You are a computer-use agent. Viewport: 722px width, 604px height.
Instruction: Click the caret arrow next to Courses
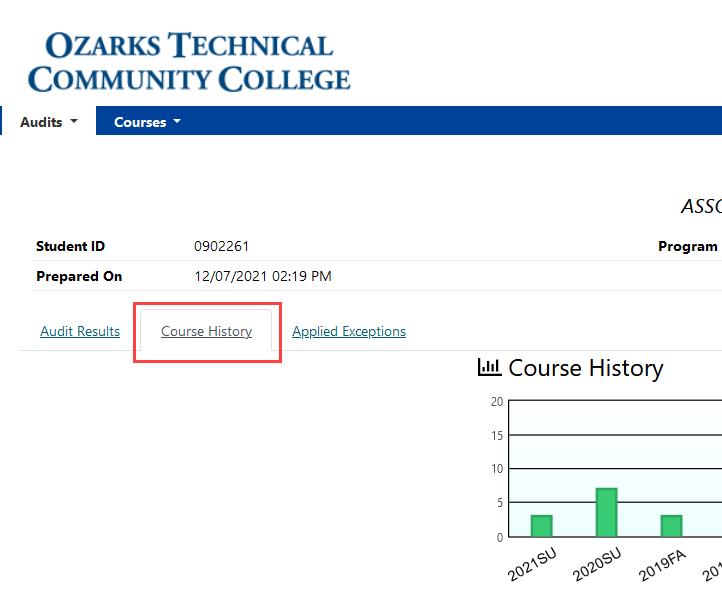177,122
